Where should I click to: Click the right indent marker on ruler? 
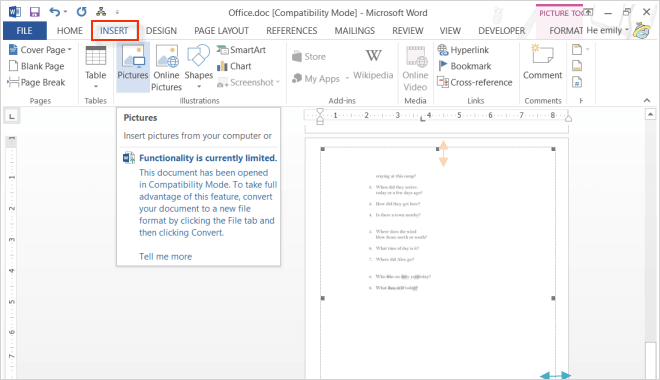568,119
